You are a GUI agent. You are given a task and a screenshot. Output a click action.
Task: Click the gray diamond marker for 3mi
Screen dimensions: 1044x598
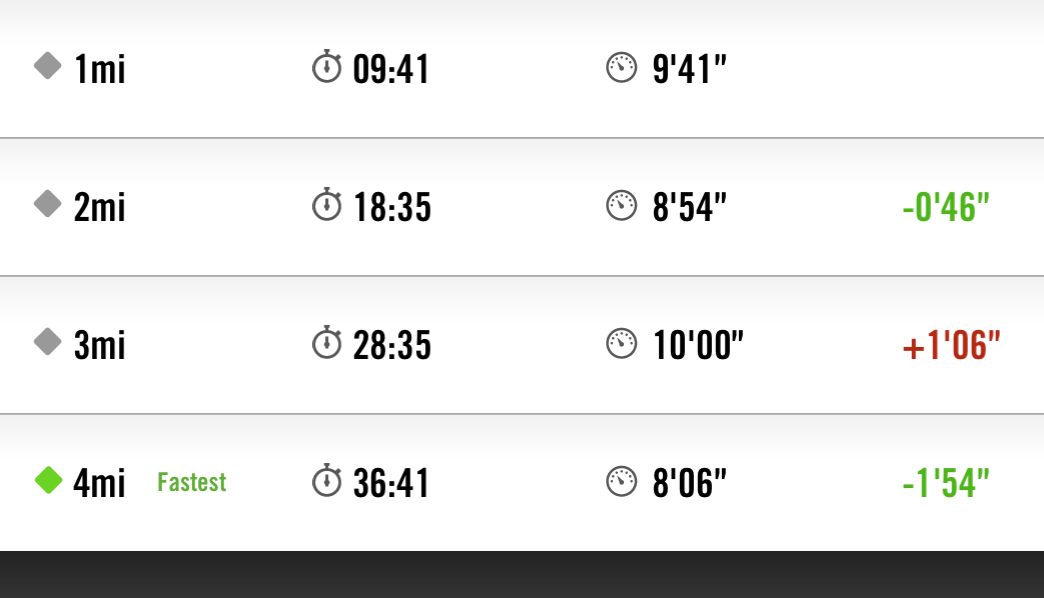tap(48, 342)
